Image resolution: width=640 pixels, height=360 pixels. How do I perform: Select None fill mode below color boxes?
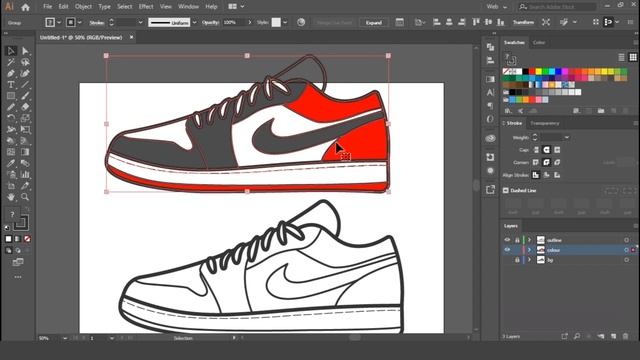coord(27,239)
